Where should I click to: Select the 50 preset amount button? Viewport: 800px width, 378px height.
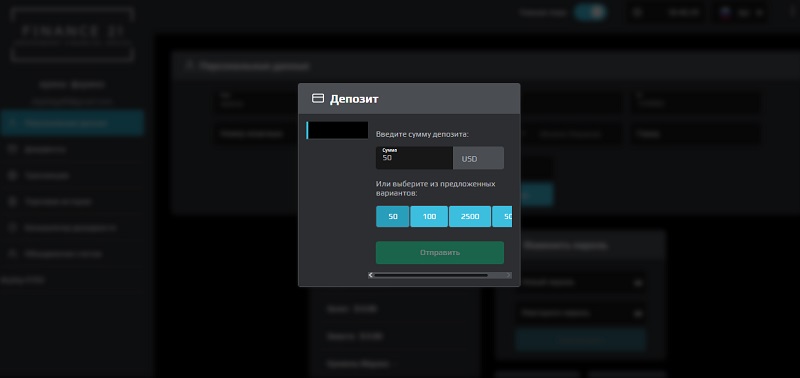(x=392, y=216)
